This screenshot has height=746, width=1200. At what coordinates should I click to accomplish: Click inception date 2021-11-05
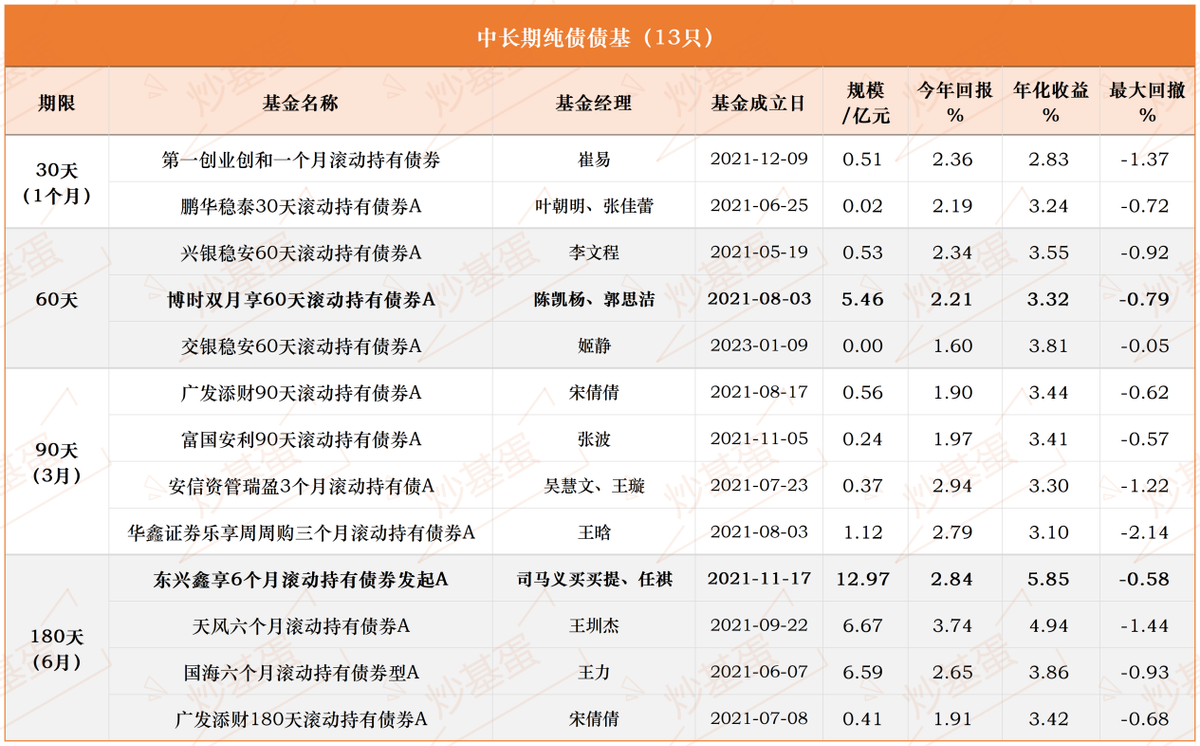[758, 439]
